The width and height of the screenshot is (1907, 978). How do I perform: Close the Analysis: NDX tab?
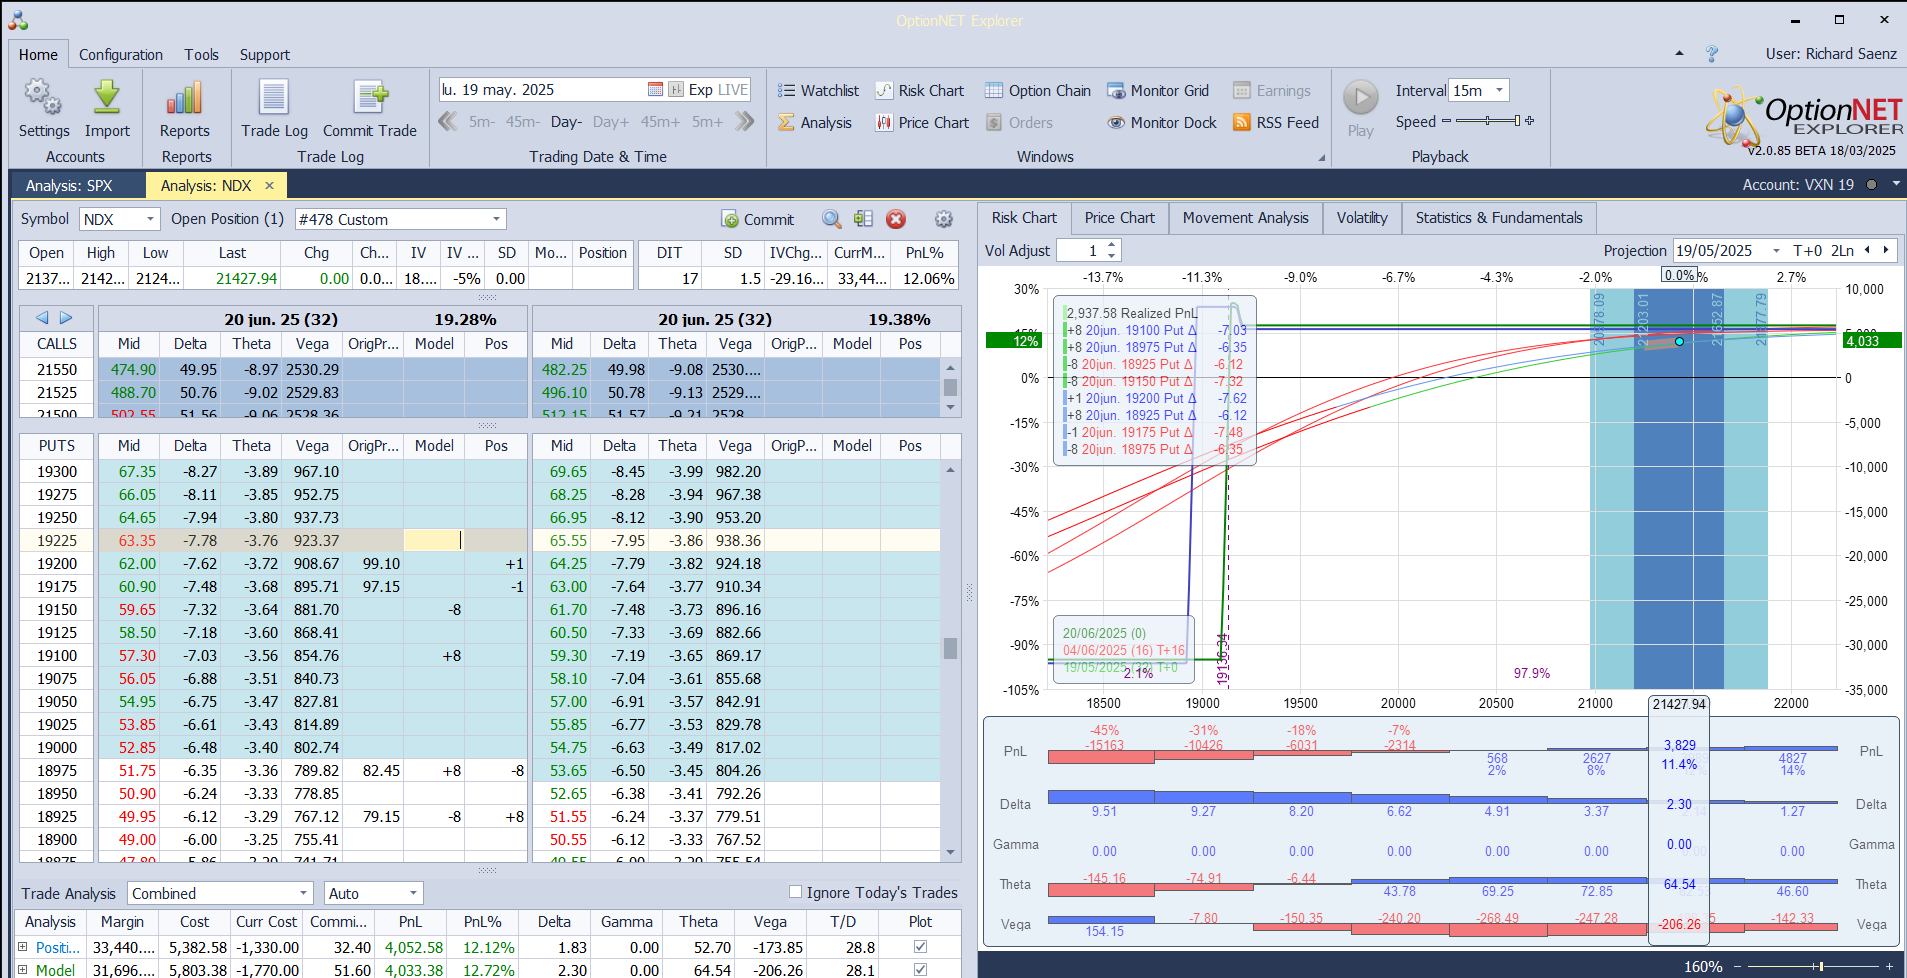tap(269, 186)
